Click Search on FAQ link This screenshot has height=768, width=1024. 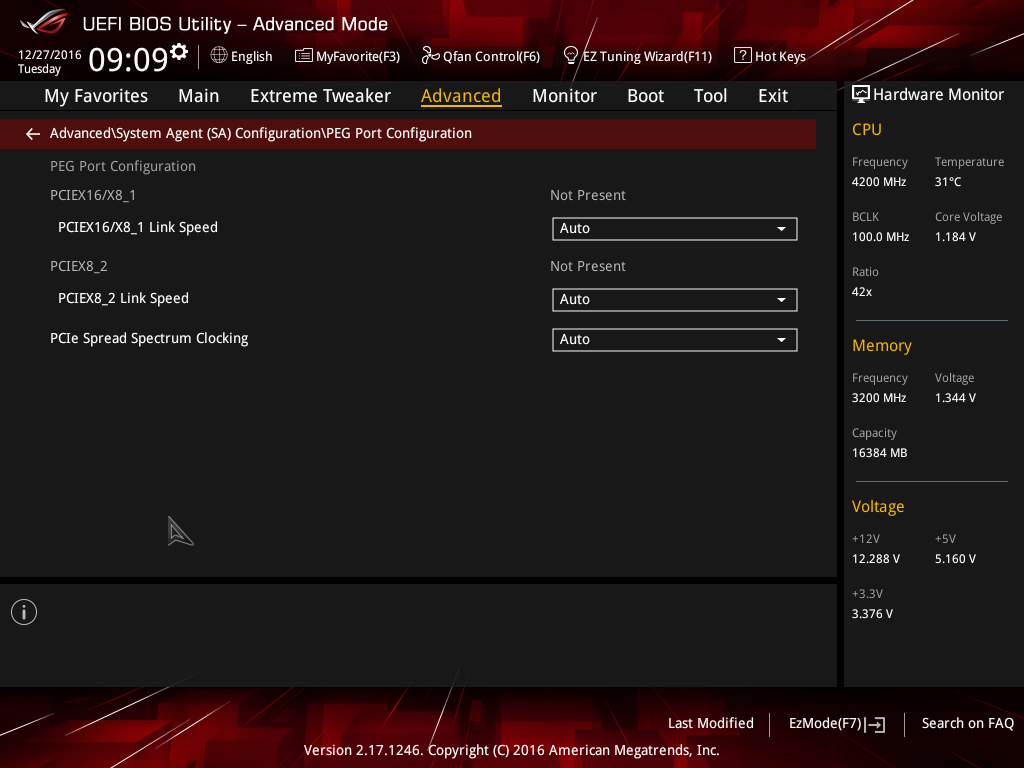(x=967, y=724)
